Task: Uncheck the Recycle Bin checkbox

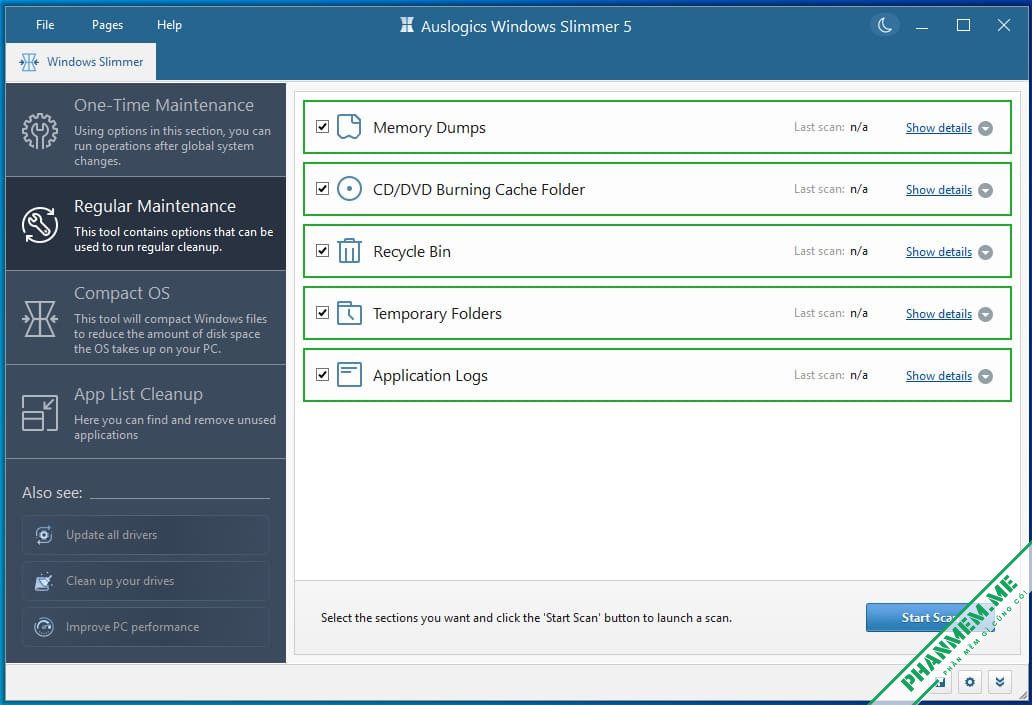Action: click(x=322, y=250)
